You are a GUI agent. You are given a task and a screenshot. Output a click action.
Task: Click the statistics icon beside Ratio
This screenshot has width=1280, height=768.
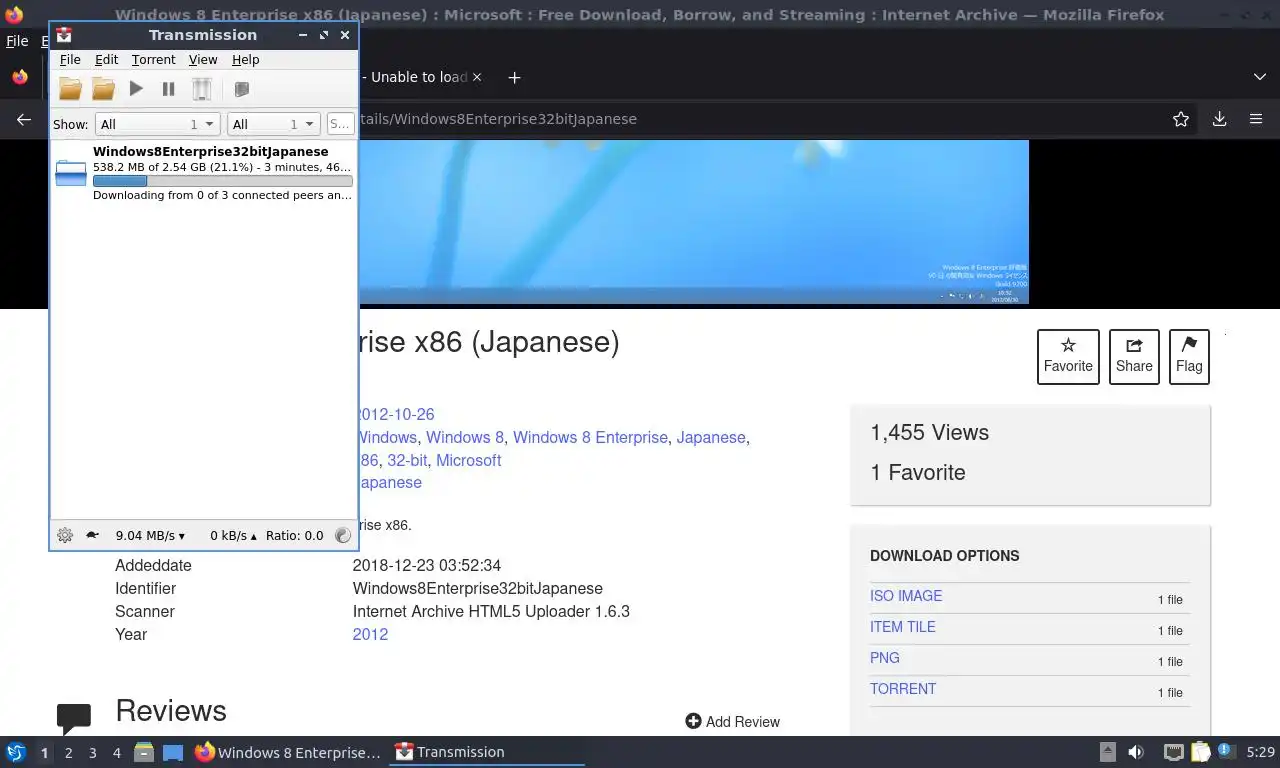click(343, 535)
